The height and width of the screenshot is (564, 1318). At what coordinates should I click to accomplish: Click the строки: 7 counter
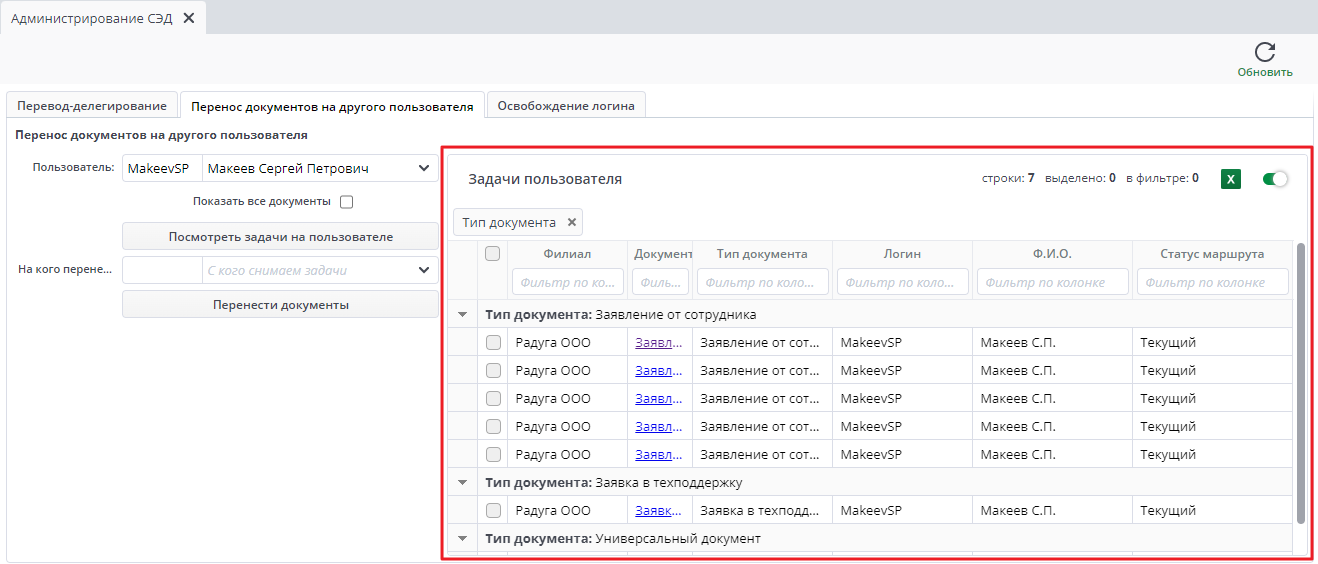tap(1008, 178)
